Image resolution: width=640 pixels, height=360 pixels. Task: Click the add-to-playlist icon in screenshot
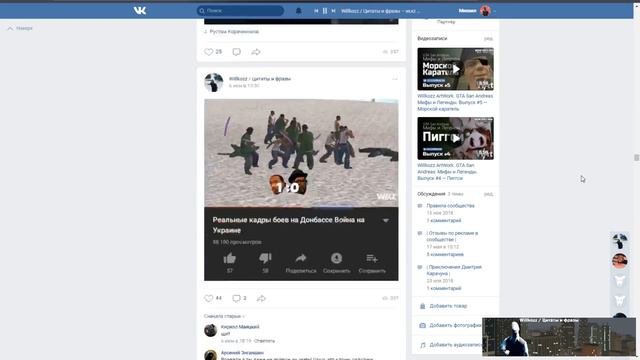coord(372,258)
